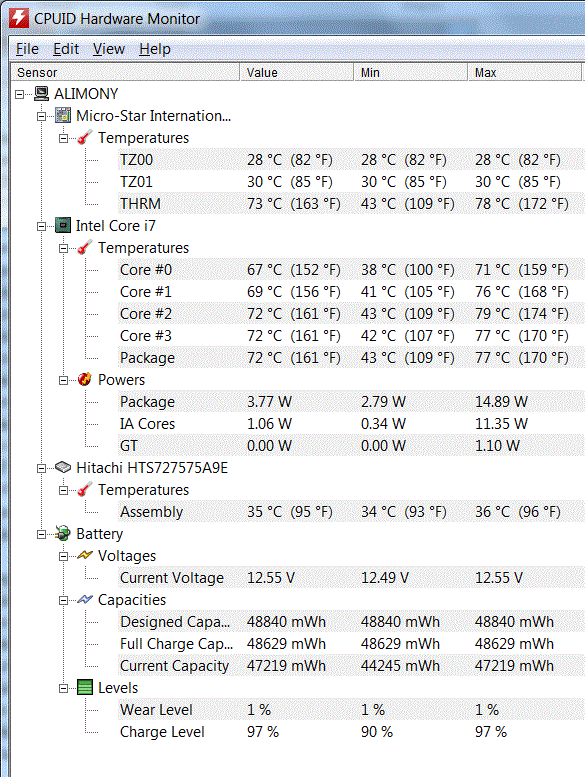This screenshot has width=585, height=777.
Task: Collapse the ALIMONY root node
Action: click(x=20, y=94)
